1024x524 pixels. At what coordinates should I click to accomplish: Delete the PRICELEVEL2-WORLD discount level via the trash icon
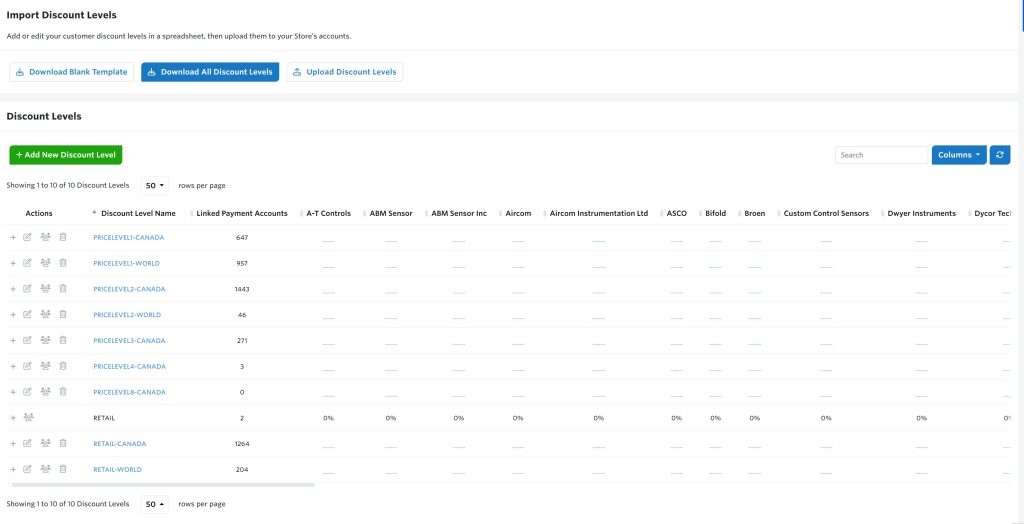(x=63, y=314)
